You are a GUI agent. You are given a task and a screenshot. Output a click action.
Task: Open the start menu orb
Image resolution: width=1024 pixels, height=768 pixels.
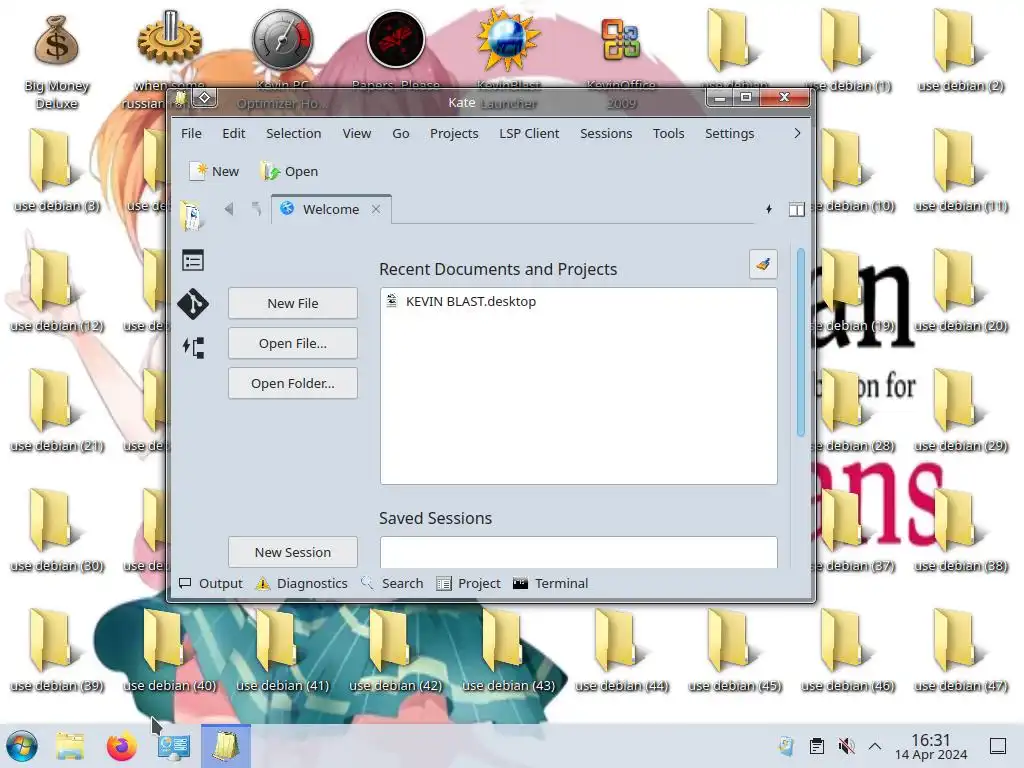[22, 746]
